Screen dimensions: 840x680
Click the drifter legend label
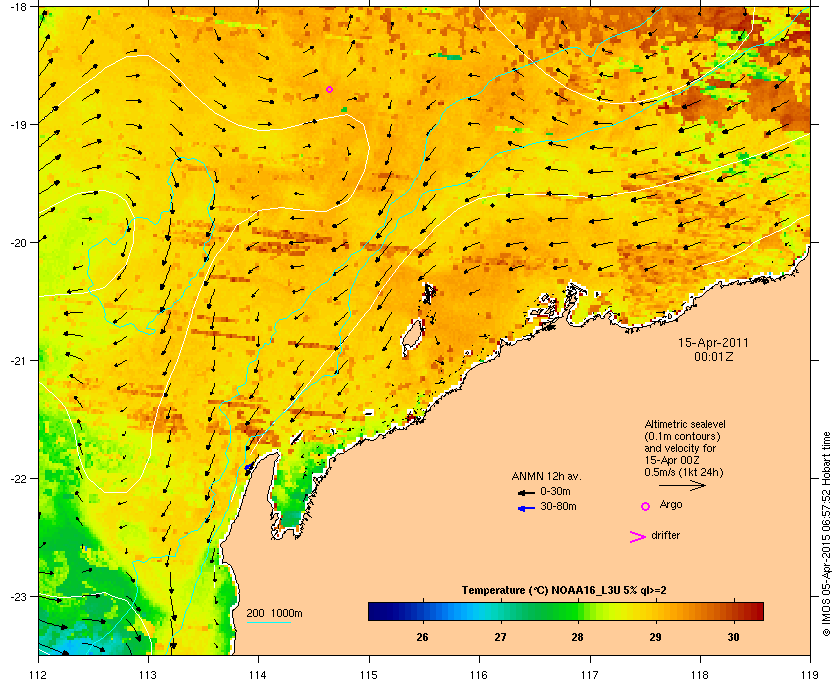[x=665, y=535]
